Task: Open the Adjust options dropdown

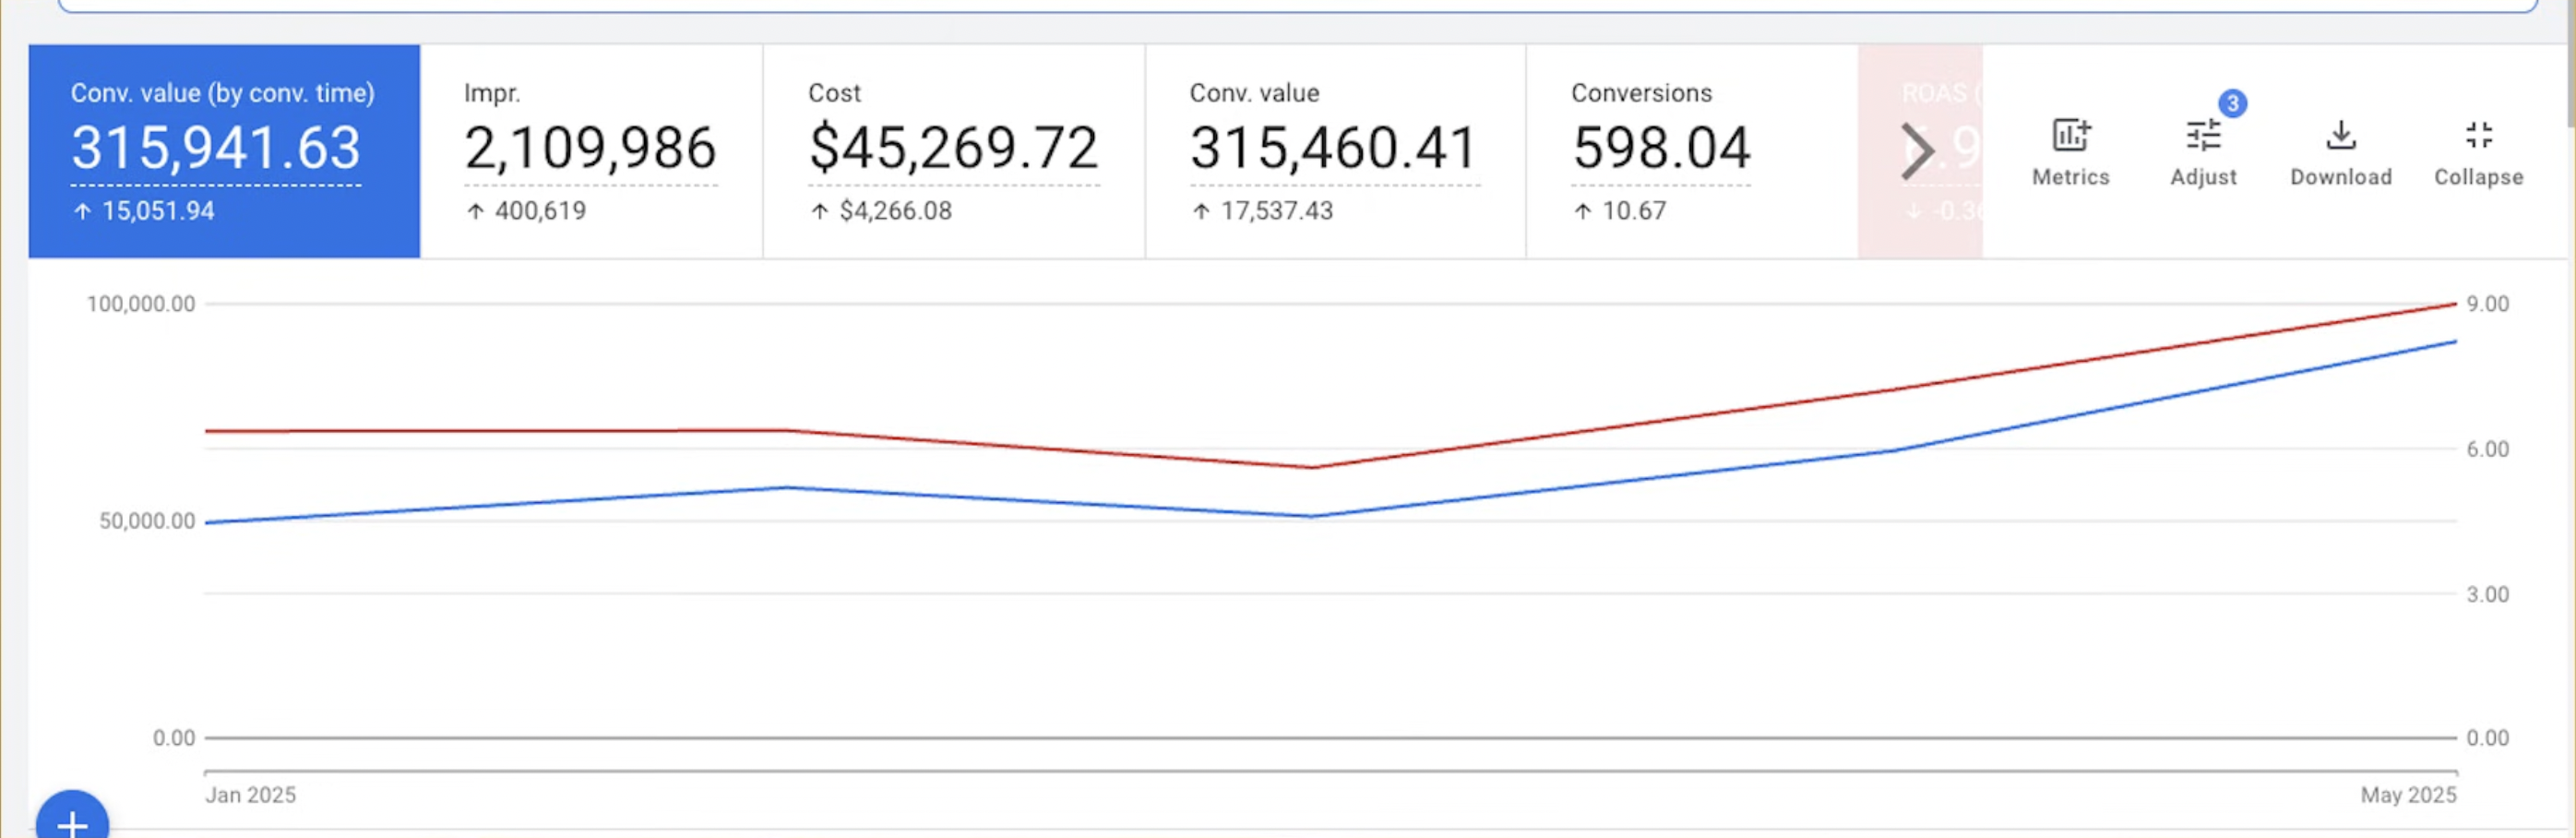Action: (2203, 150)
